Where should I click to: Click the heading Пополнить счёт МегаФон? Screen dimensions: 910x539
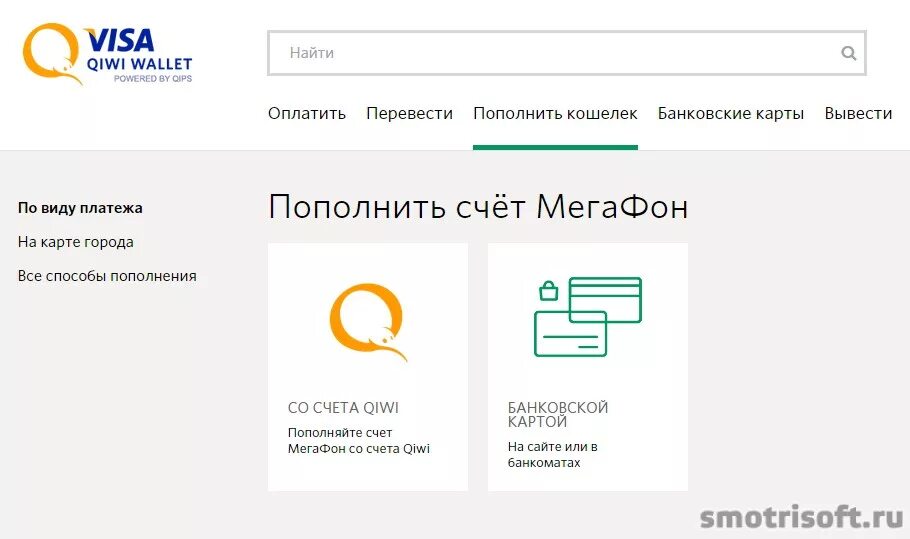tap(478, 207)
